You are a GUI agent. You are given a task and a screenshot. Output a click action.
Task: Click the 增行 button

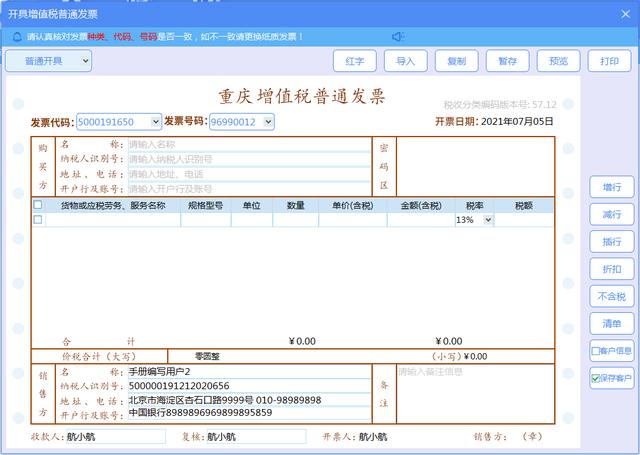pyautogui.click(x=612, y=187)
